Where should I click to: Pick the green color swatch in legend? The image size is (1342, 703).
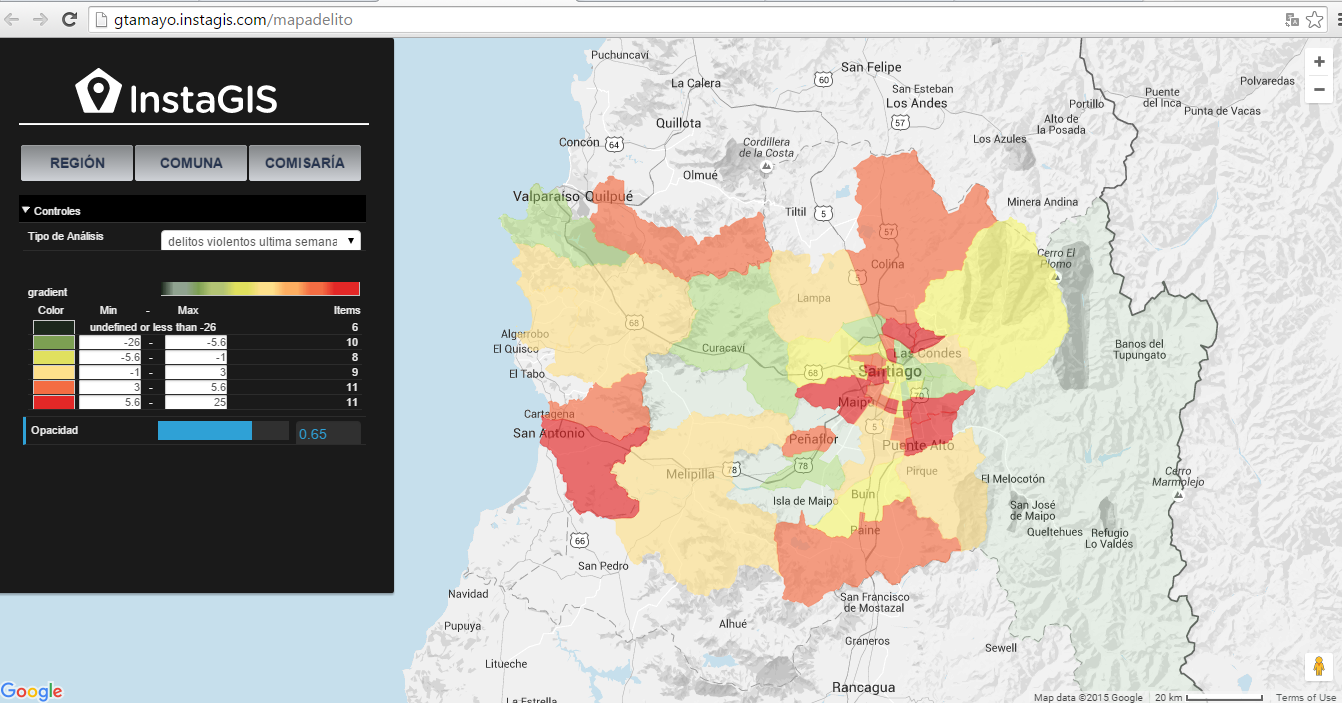coord(54,342)
